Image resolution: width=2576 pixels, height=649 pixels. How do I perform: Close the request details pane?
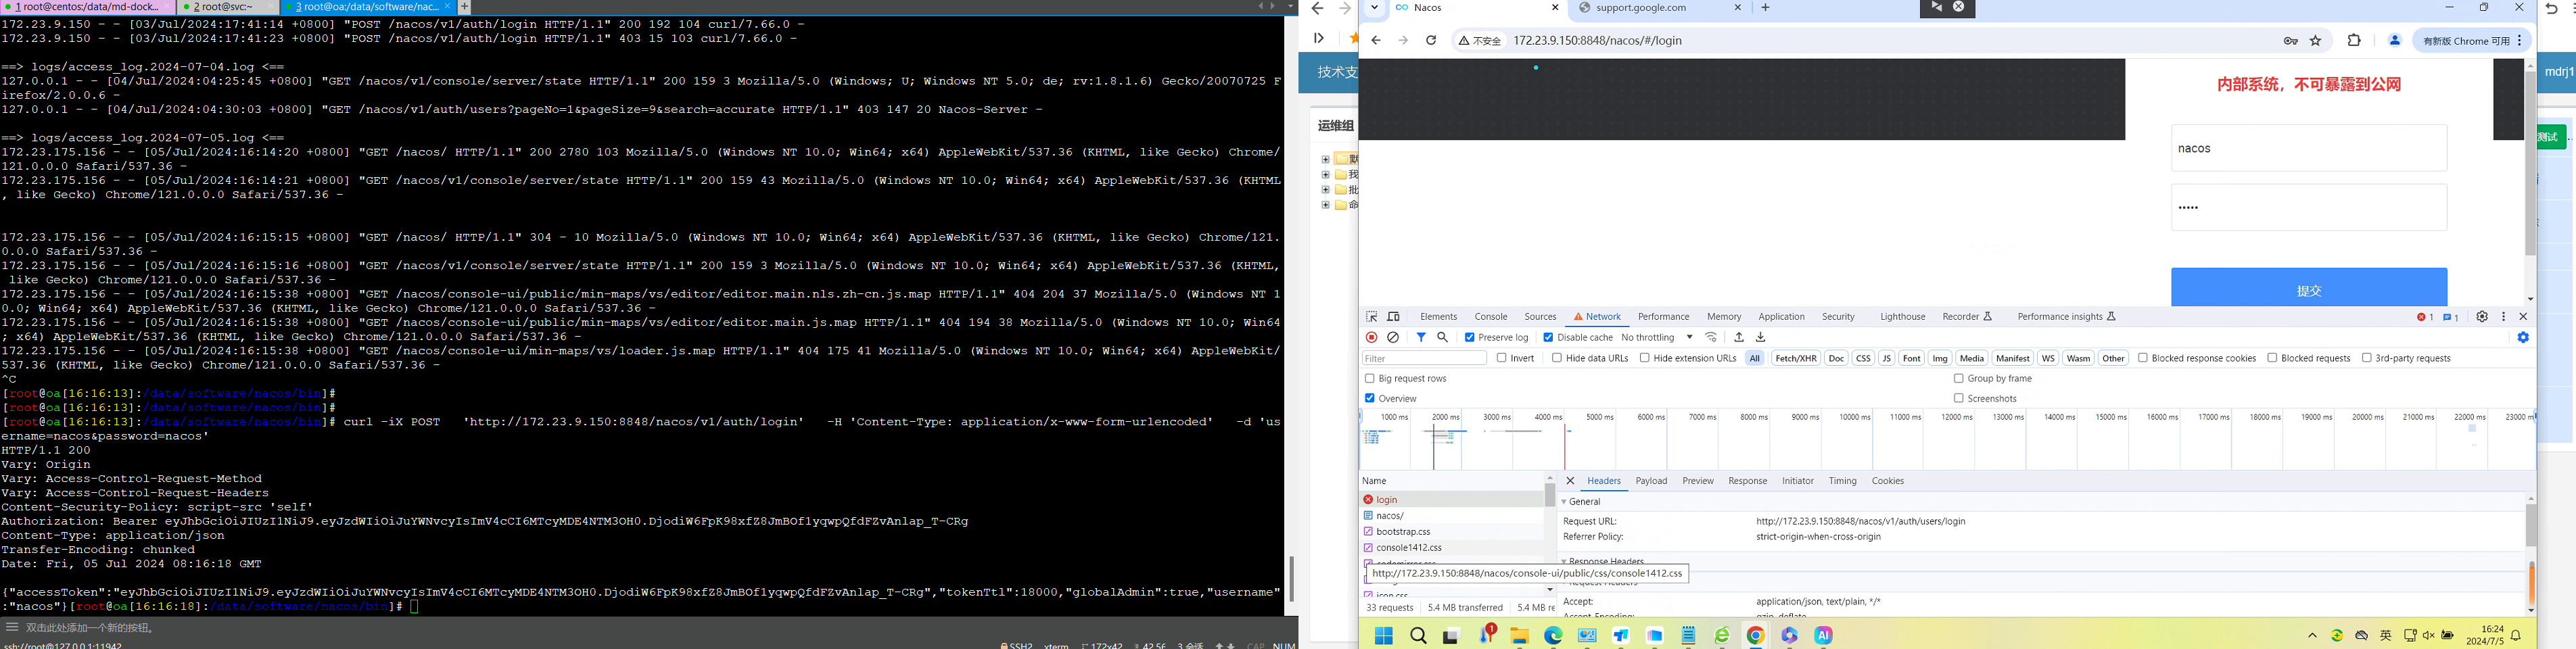(1570, 481)
